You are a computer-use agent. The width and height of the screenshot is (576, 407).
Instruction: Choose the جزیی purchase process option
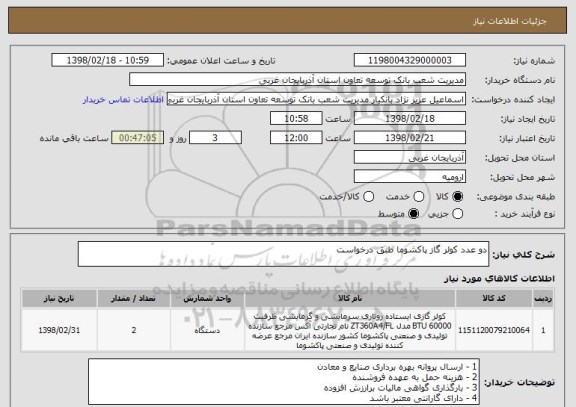[x=457, y=214]
